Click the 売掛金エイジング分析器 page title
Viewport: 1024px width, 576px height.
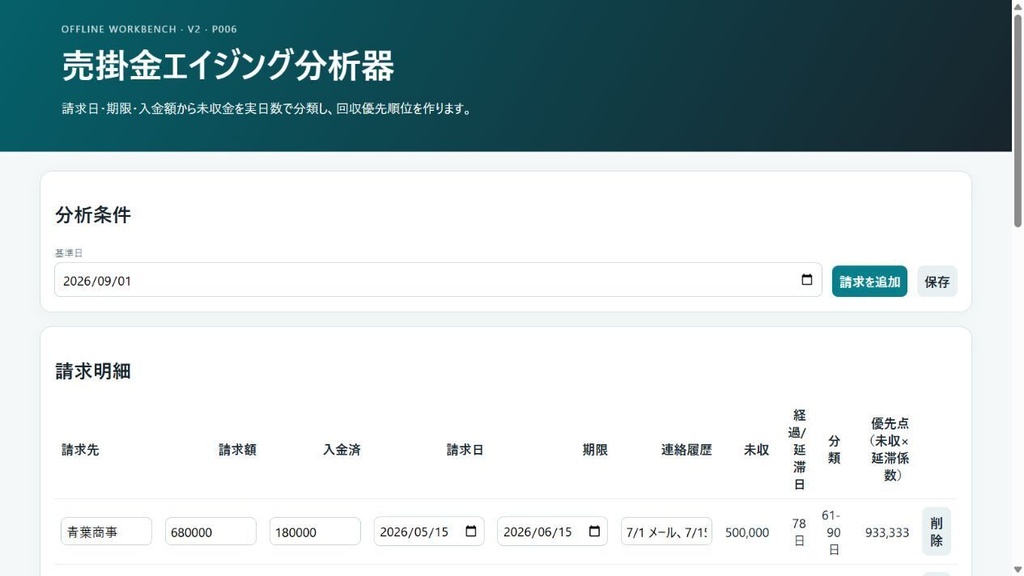pos(228,66)
